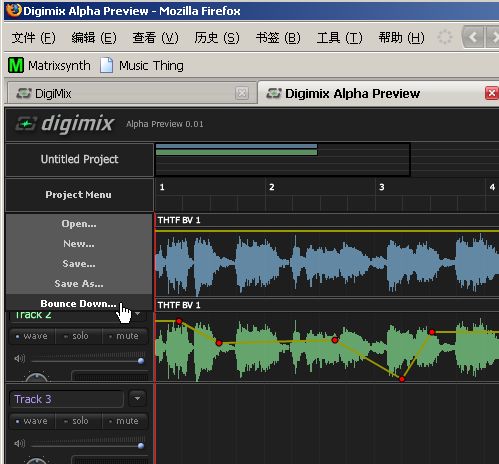Click the automation point near bar 3 top
Screen dimensions: 499x464
(x=432, y=332)
